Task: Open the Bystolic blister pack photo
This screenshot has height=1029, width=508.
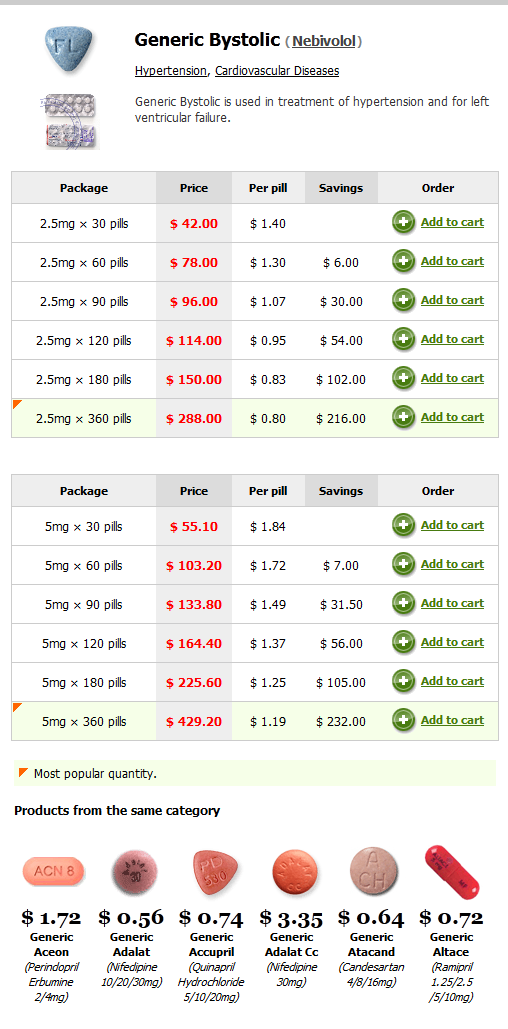Action: (70, 121)
